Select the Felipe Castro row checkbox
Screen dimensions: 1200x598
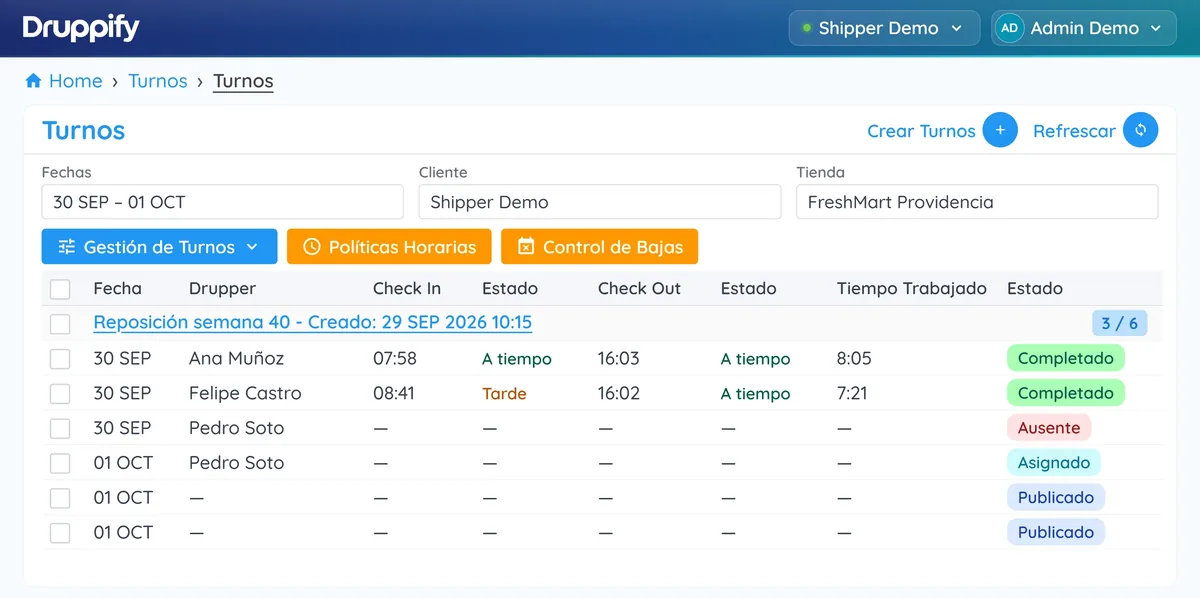[x=60, y=393]
